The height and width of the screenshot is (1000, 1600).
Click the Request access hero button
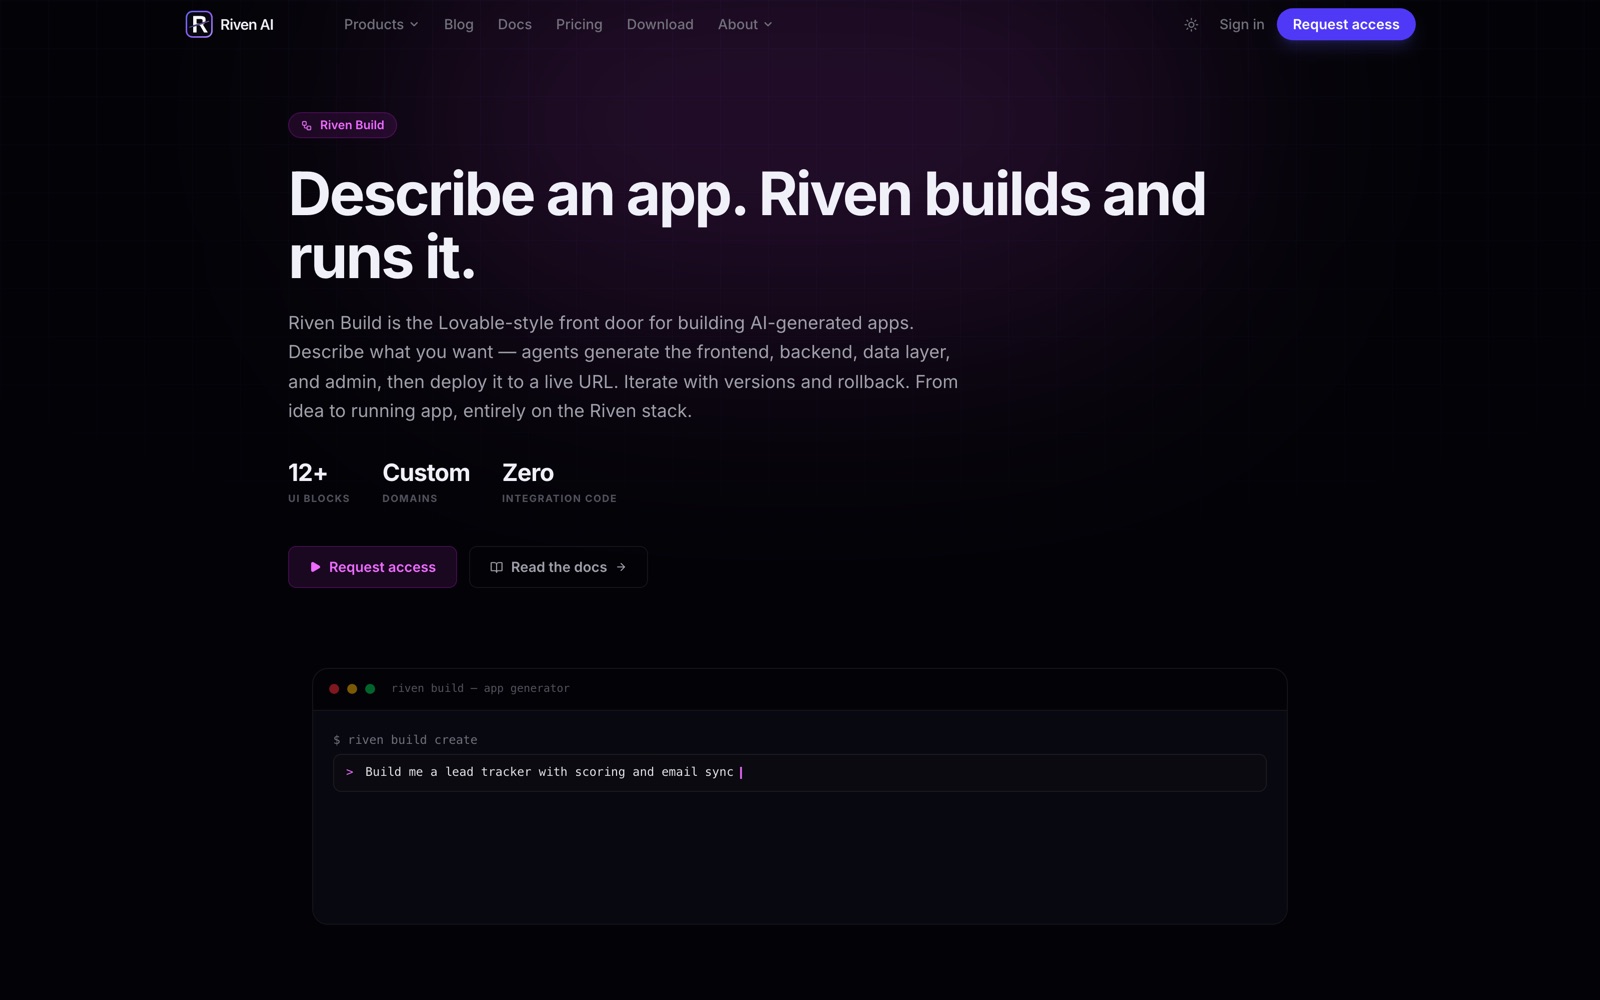pos(372,567)
